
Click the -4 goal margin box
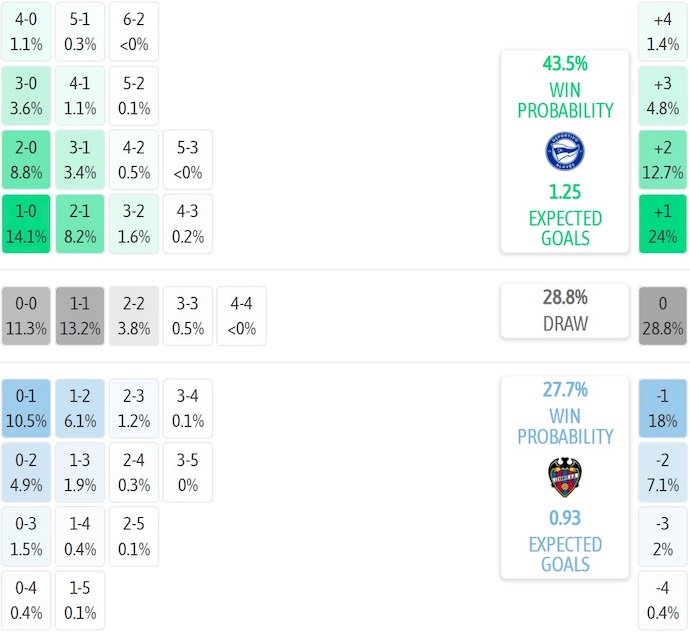[662, 600]
